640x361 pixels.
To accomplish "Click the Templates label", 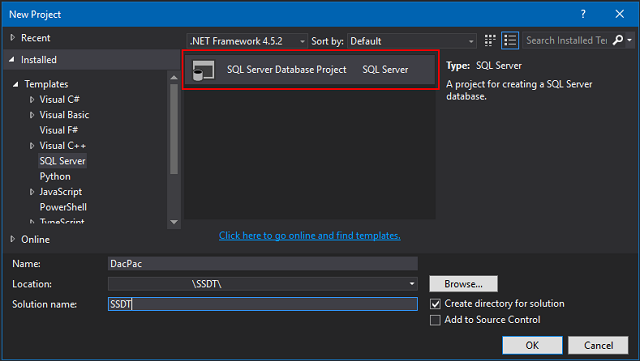I will pos(46,84).
